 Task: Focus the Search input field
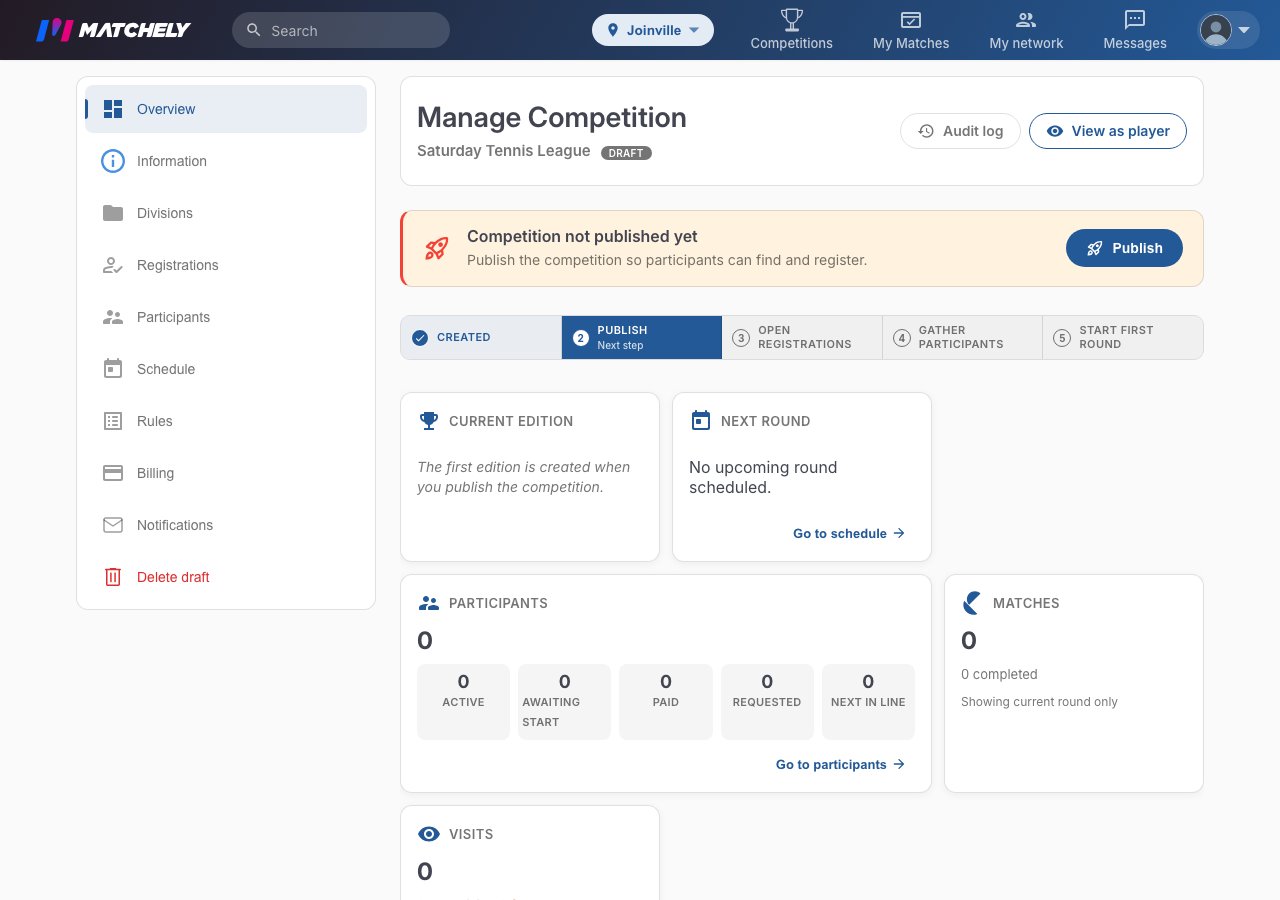[341, 30]
